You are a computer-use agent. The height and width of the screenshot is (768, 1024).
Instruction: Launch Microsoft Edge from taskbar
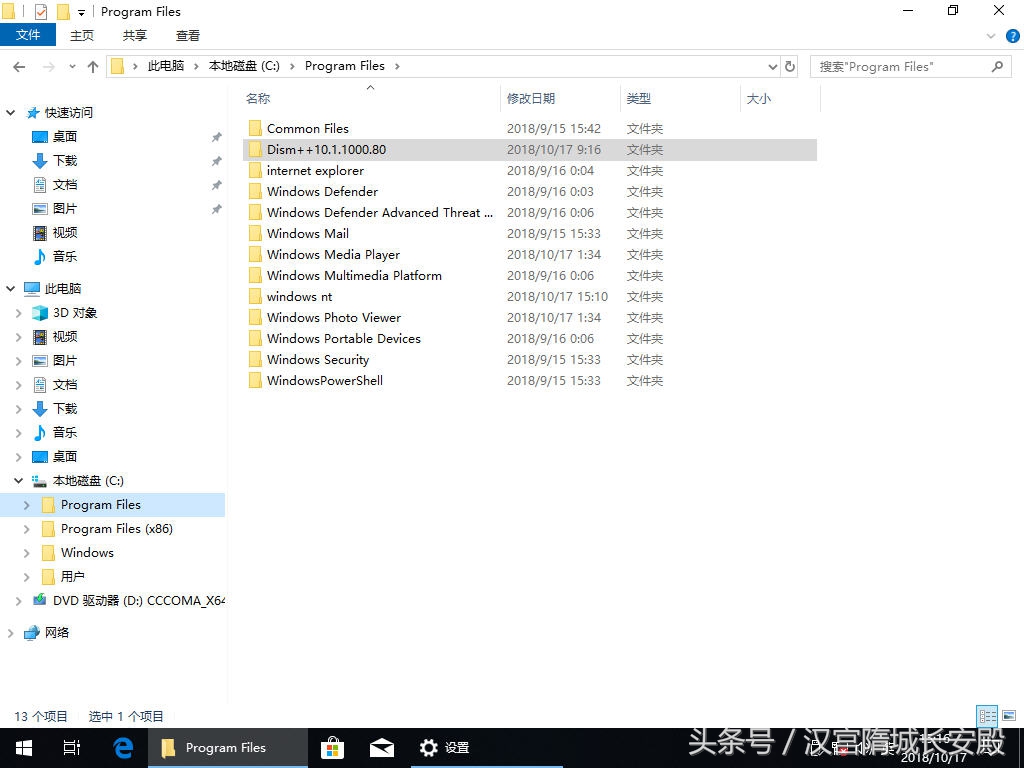tap(122, 748)
